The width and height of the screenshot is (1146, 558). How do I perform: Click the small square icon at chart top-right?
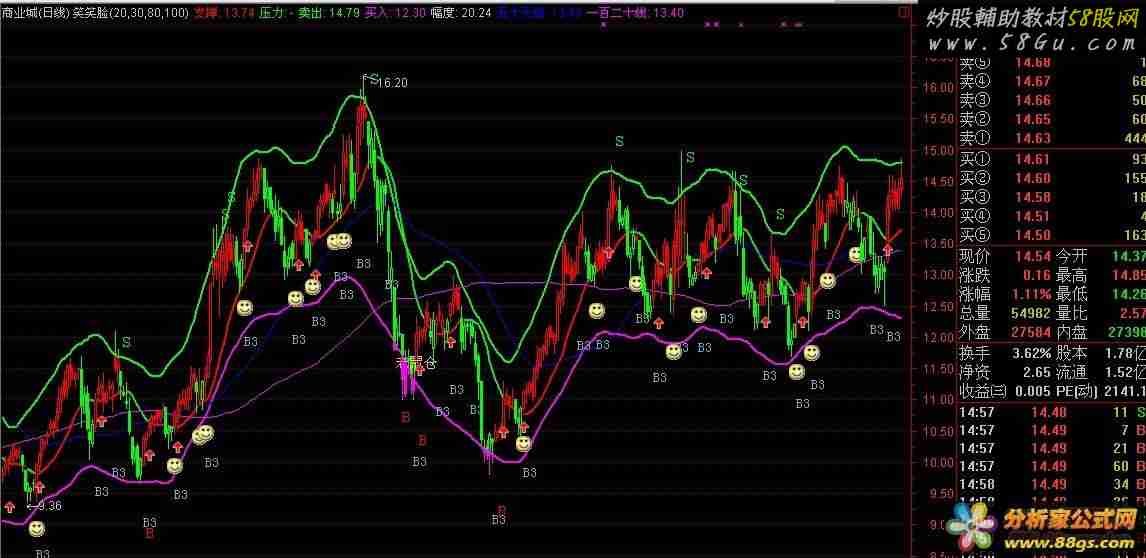point(906,12)
